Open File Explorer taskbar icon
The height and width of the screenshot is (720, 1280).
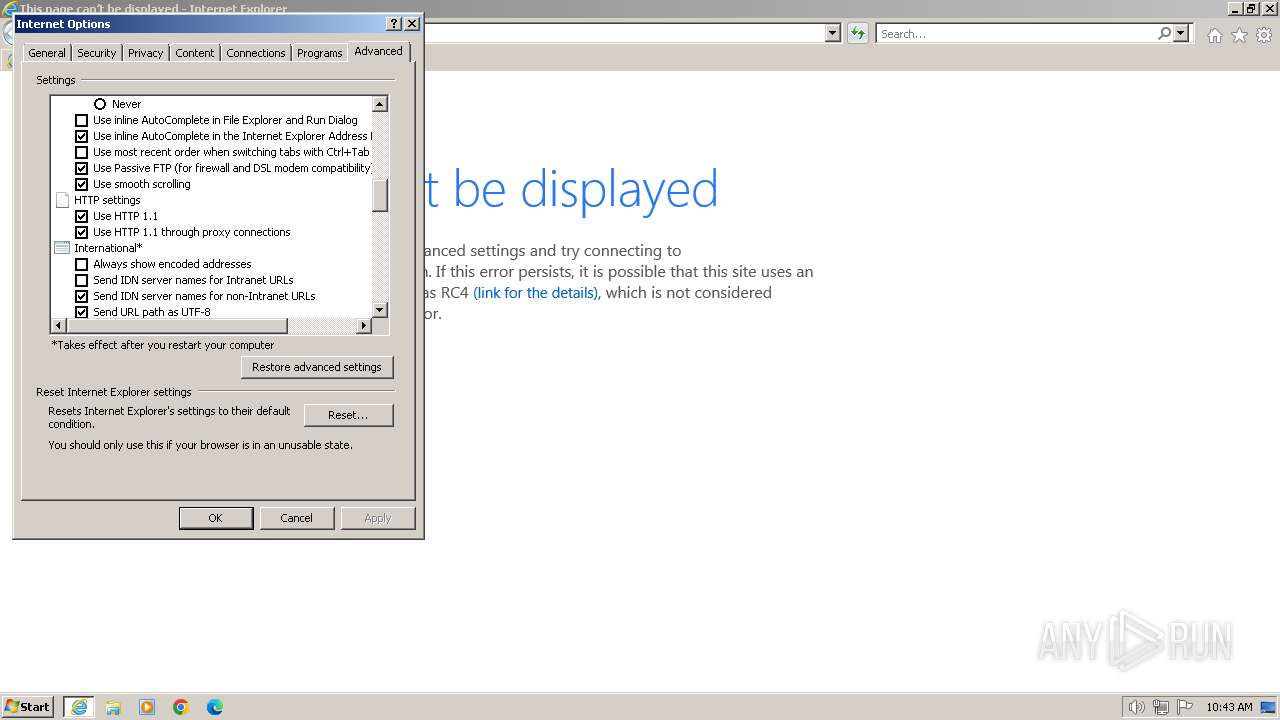coord(113,707)
